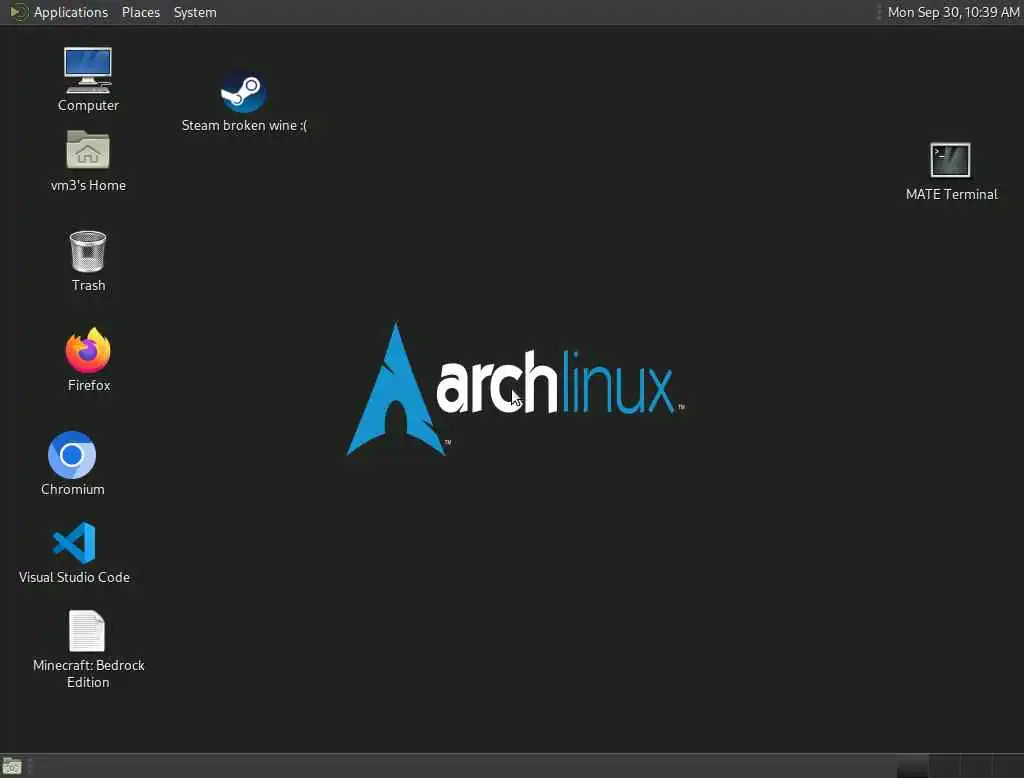Click the show desktop button in bottom panel
This screenshot has height=778, width=1024.
click(x=12, y=766)
